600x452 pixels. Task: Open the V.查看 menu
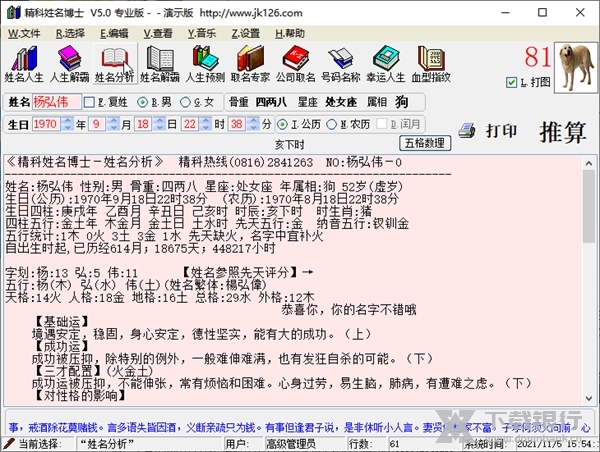158,34
